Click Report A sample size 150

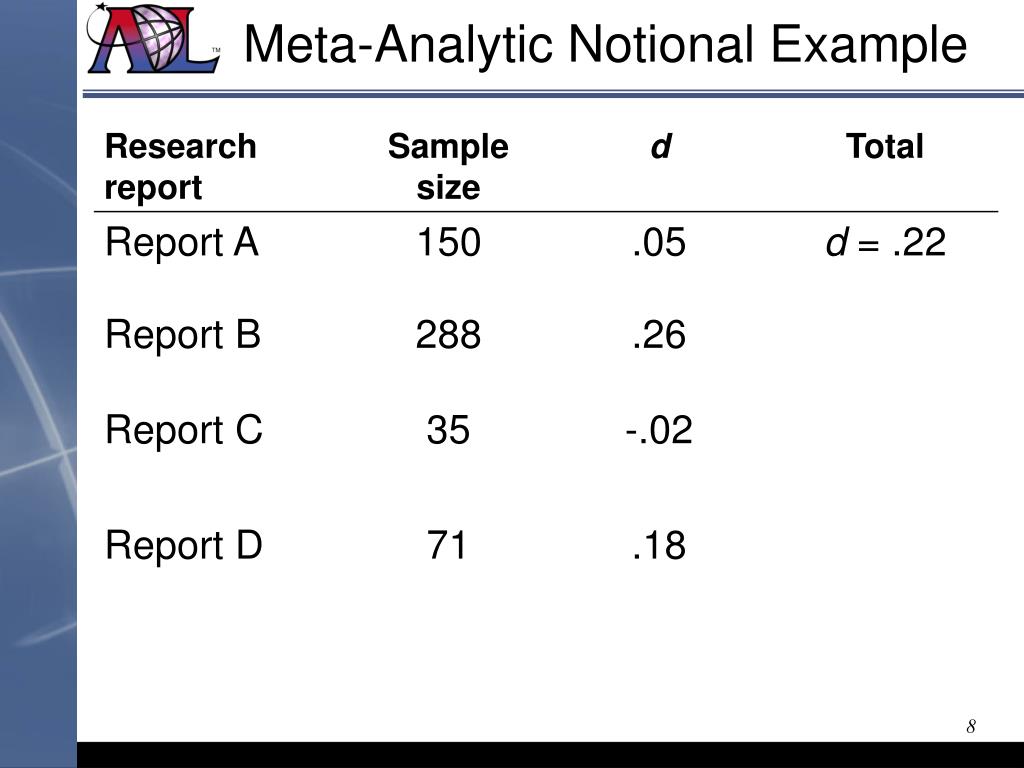(x=449, y=242)
